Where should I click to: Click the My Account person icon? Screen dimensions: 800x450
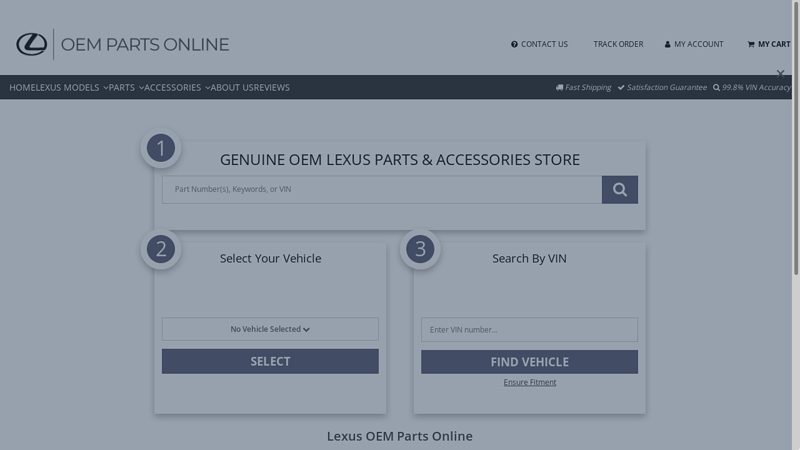point(667,44)
